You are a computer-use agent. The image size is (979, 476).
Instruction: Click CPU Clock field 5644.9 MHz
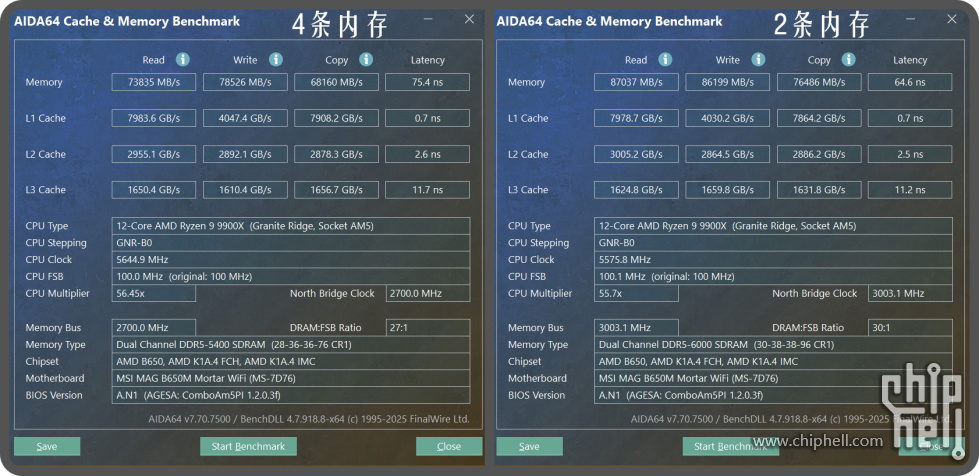(x=291, y=260)
